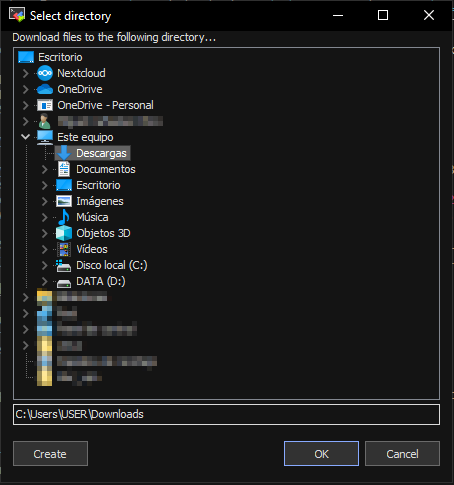Image resolution: width=454 pixels, height=485 pixels.
Task: Click the Disco local (C:) drive icon
Action: click(x=64, y=265)
